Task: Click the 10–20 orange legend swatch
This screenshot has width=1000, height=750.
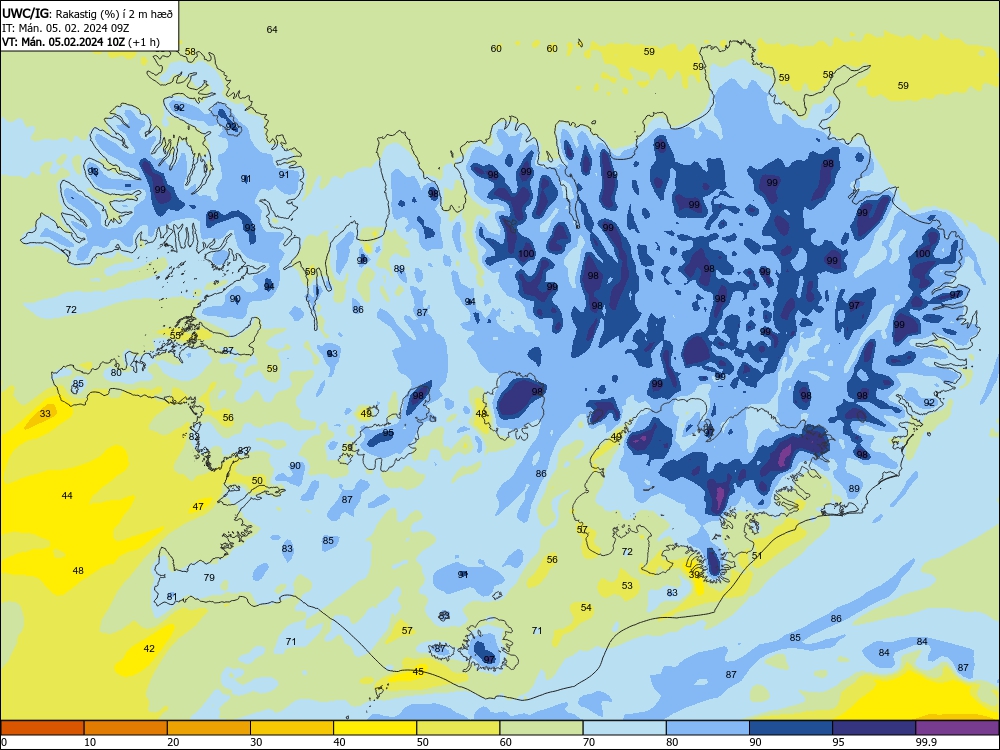Action: pyautogui.click(x=126, y=728)
